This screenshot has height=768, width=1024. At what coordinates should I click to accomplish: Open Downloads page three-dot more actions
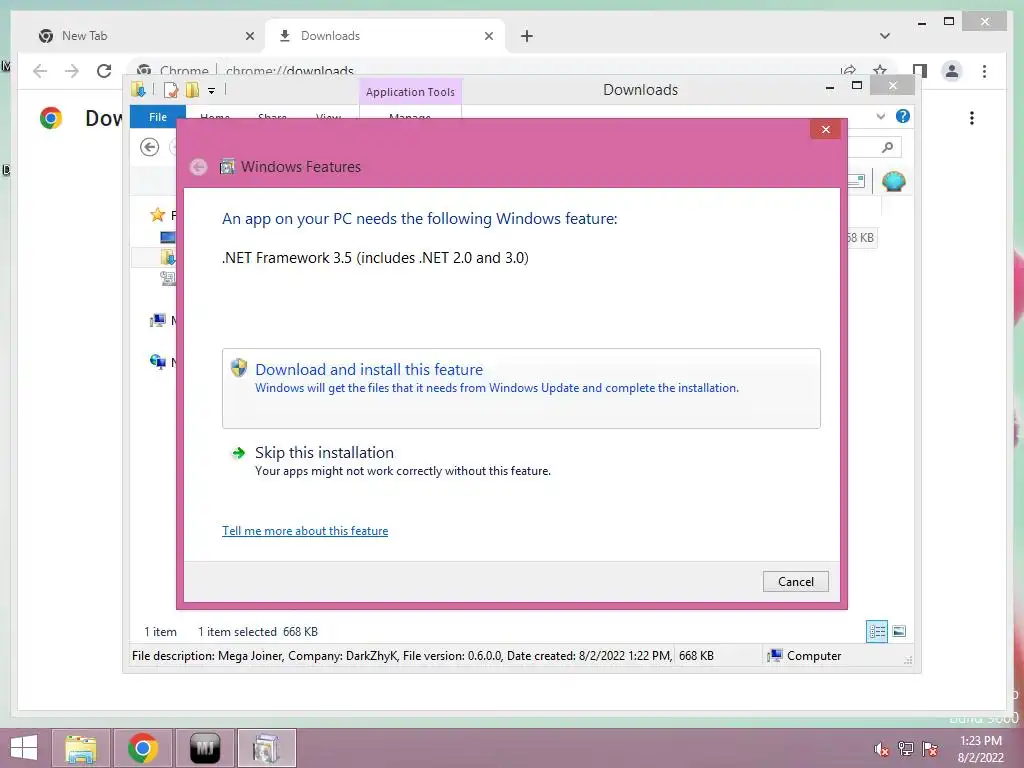coord(972,118)
